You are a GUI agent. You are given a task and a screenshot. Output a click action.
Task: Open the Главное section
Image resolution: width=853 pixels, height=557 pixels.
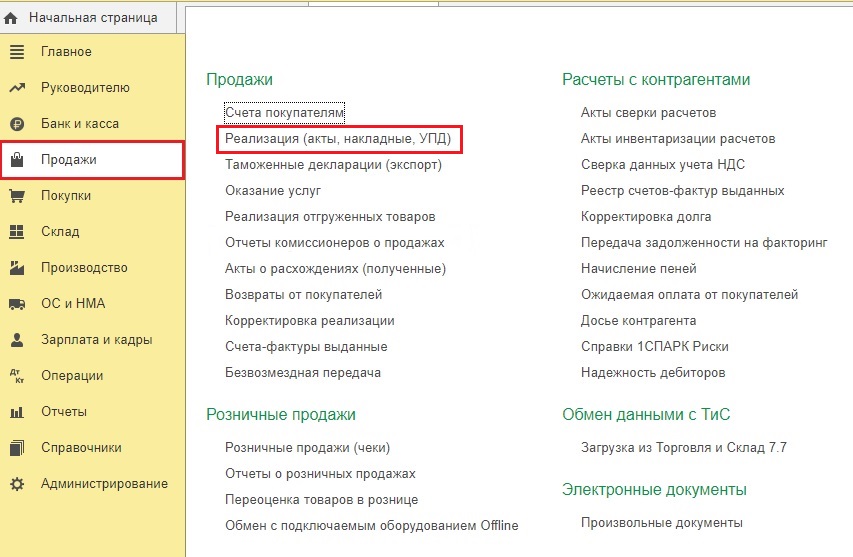click(x=92, y=52)
